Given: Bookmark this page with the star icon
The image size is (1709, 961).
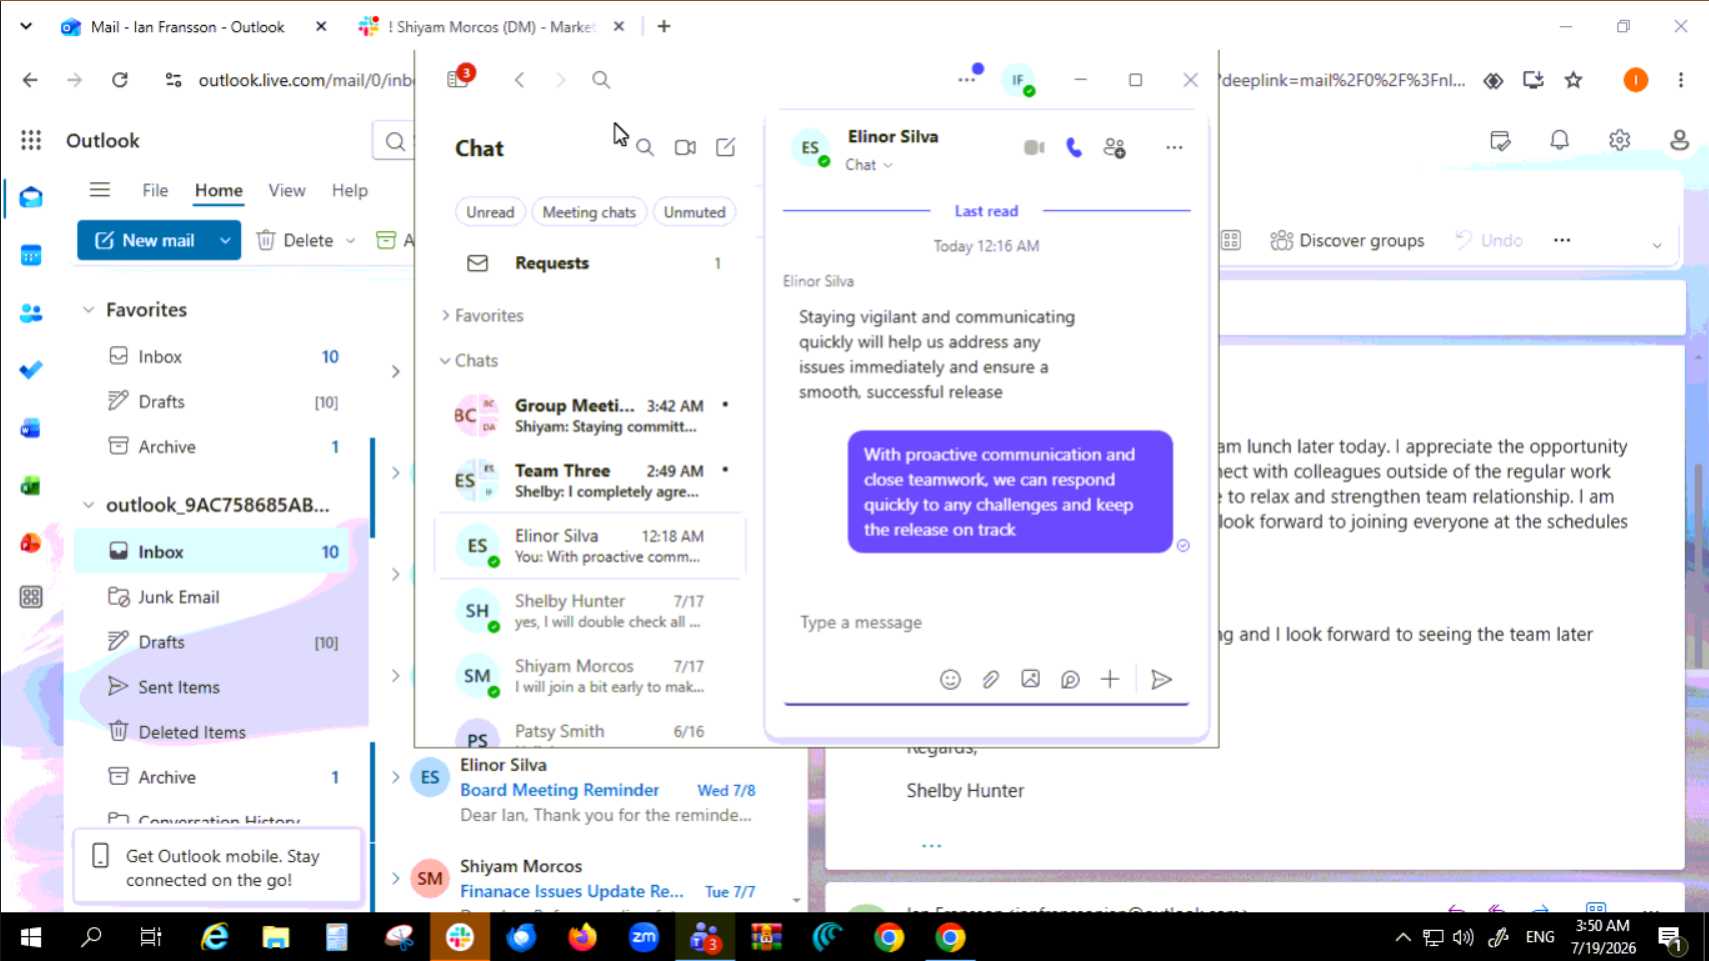Looking at the screenshot, I should pyautogui.click(x=1574, y=80).
